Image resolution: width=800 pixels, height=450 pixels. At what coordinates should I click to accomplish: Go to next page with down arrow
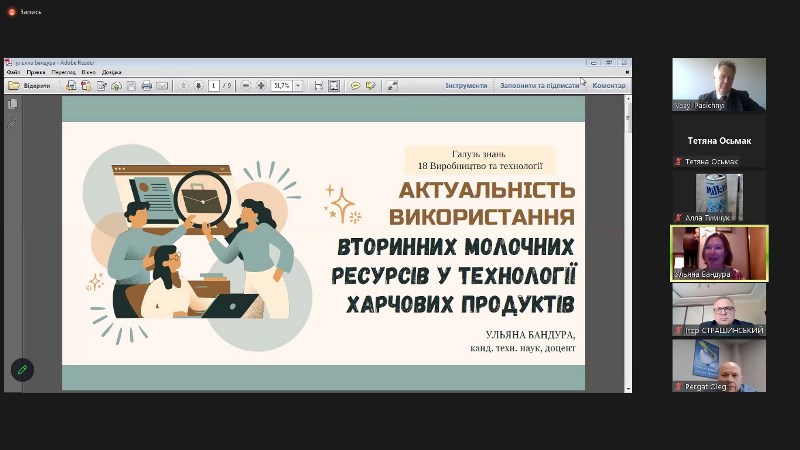[198, 86]
